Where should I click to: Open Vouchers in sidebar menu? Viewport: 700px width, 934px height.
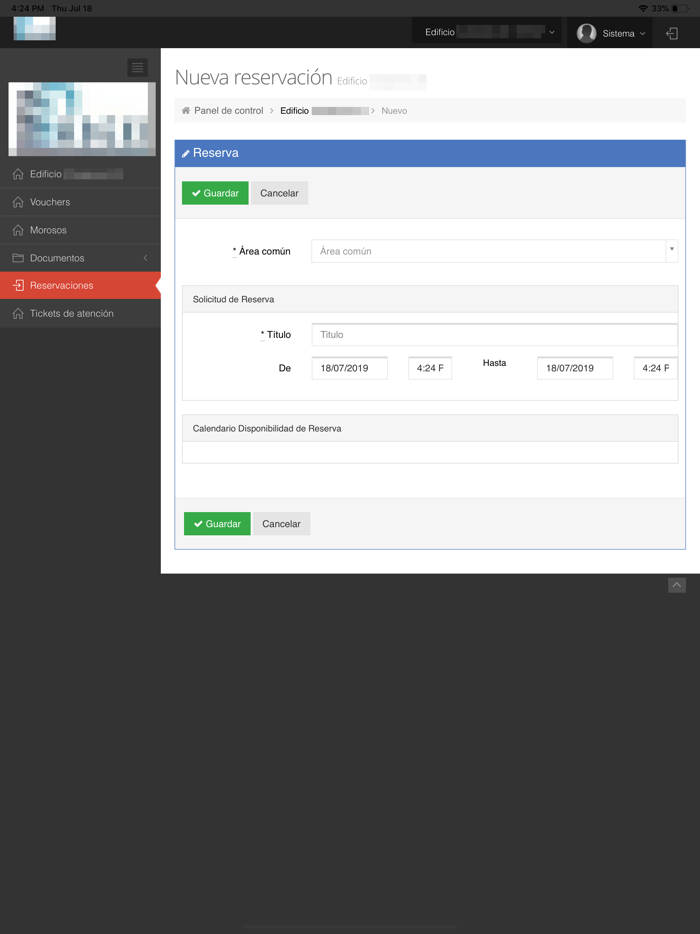[x=80, y=202]
